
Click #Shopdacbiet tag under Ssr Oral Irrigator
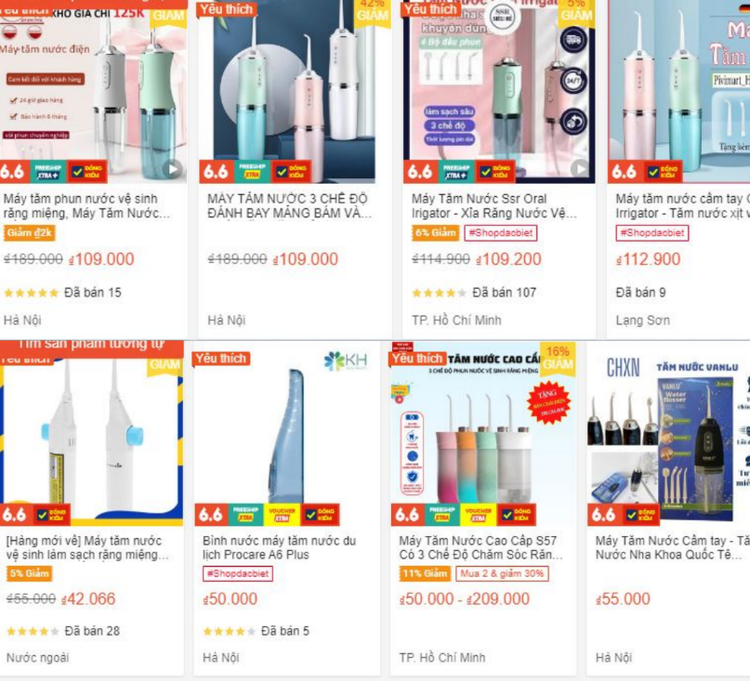pos(501,233)
